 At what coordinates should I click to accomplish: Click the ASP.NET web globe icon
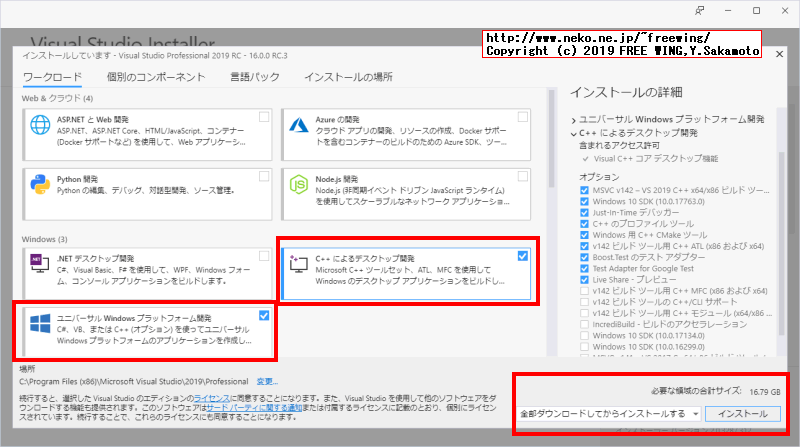click(x=40, y=125)
